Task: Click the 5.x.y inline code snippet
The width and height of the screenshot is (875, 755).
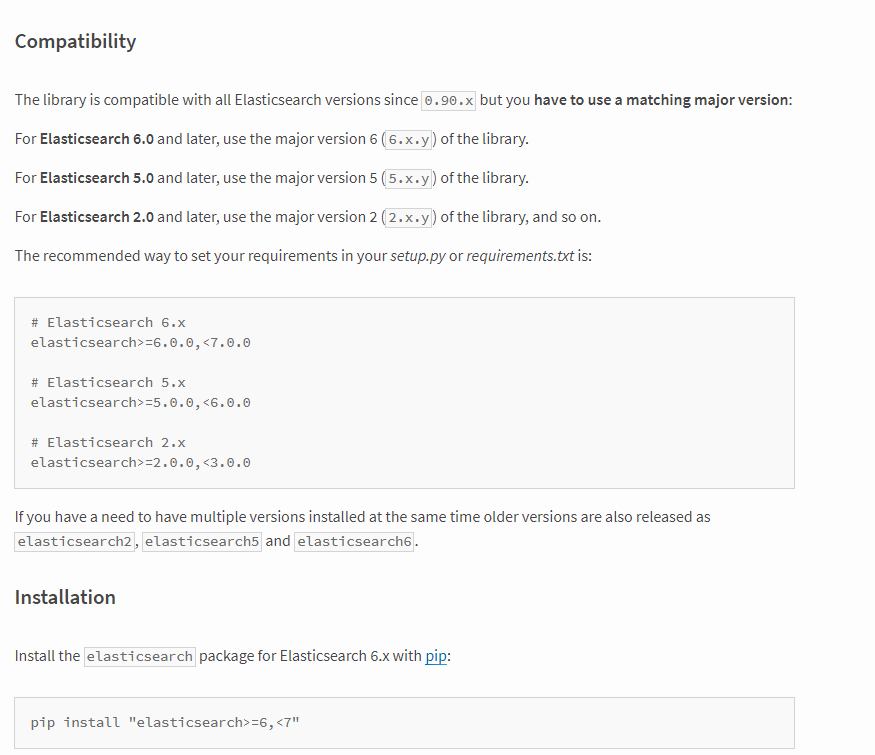Action: [x=408, y=178]
